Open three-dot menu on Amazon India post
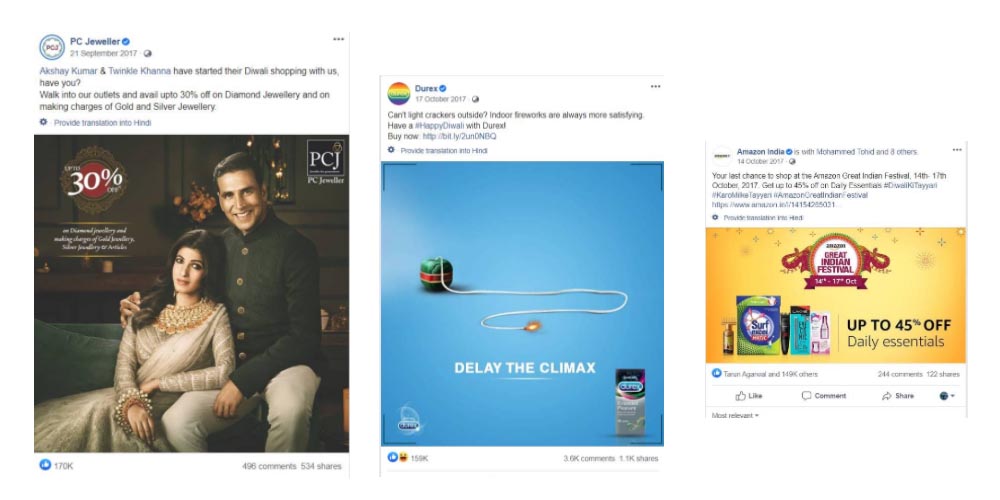The height and width of the screenshot is (500, 1000). [957, 150]
